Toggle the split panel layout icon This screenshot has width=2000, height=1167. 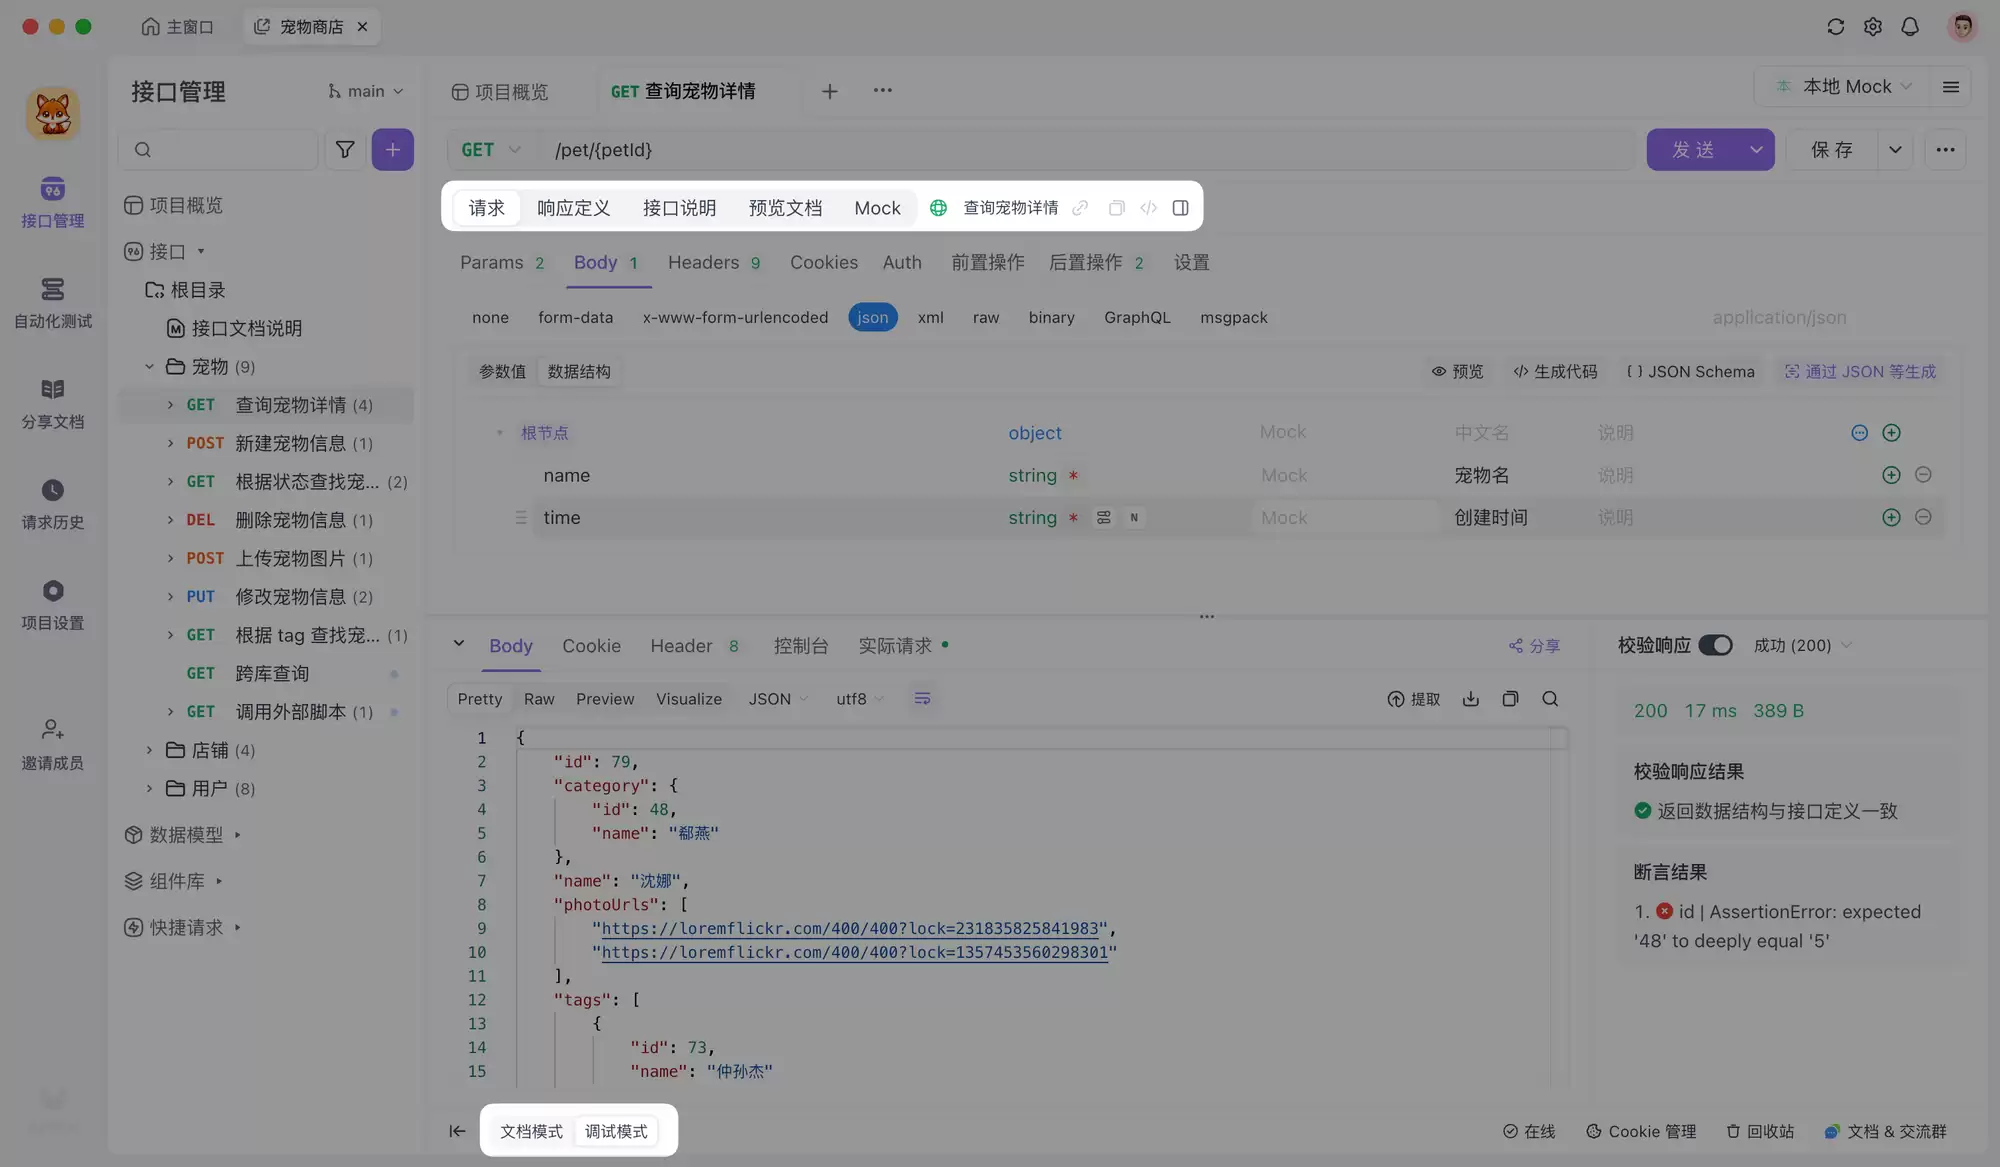pos(1181,208)
